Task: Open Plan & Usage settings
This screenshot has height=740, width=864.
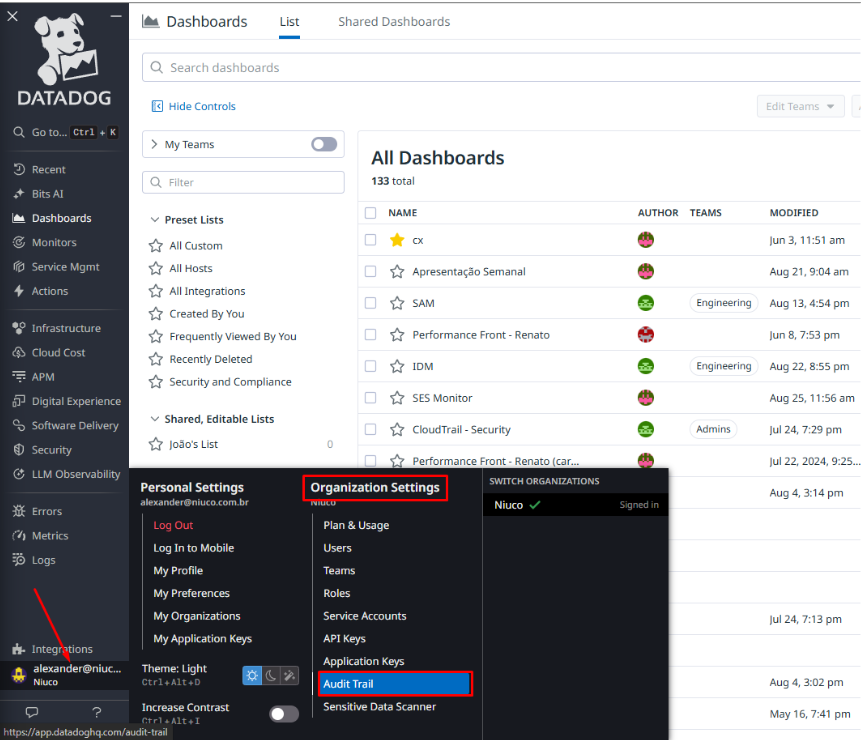Action: pos(356,525)
